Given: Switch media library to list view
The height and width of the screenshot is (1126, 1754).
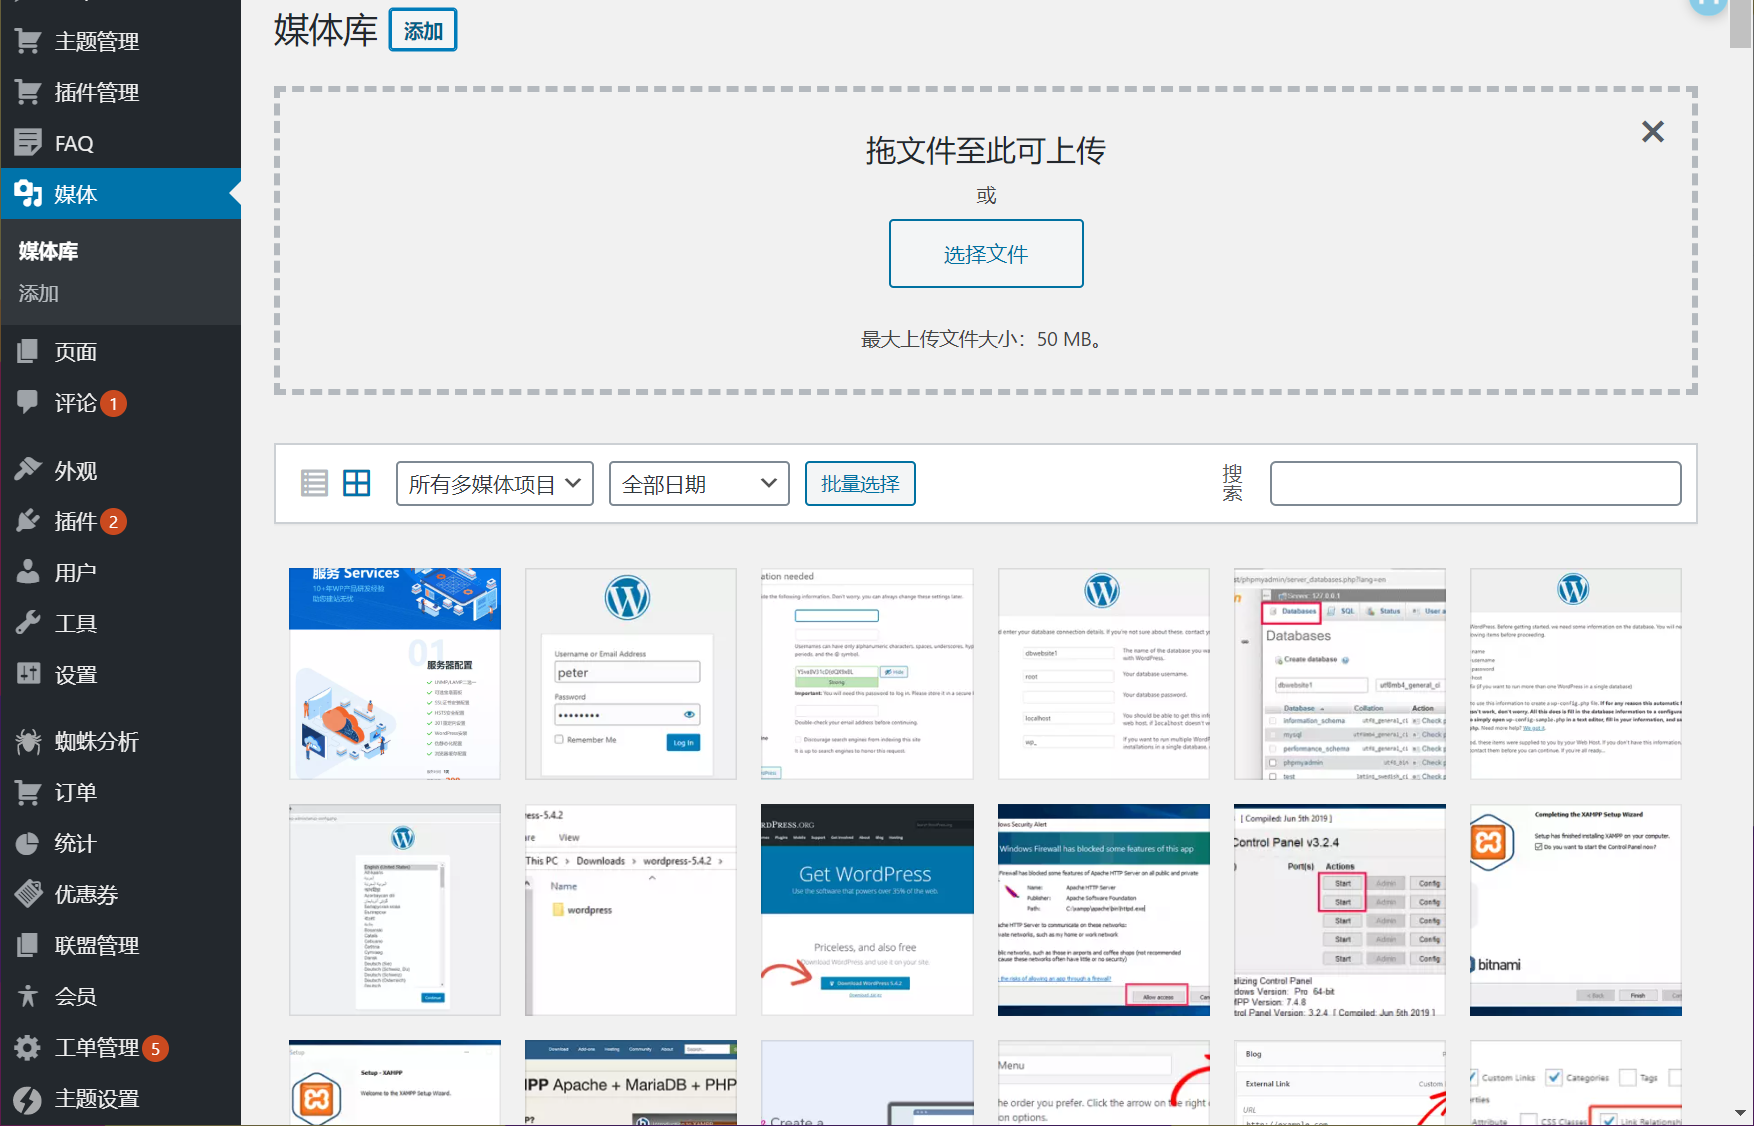Looking at the screenshot, I should coord(314,482).
